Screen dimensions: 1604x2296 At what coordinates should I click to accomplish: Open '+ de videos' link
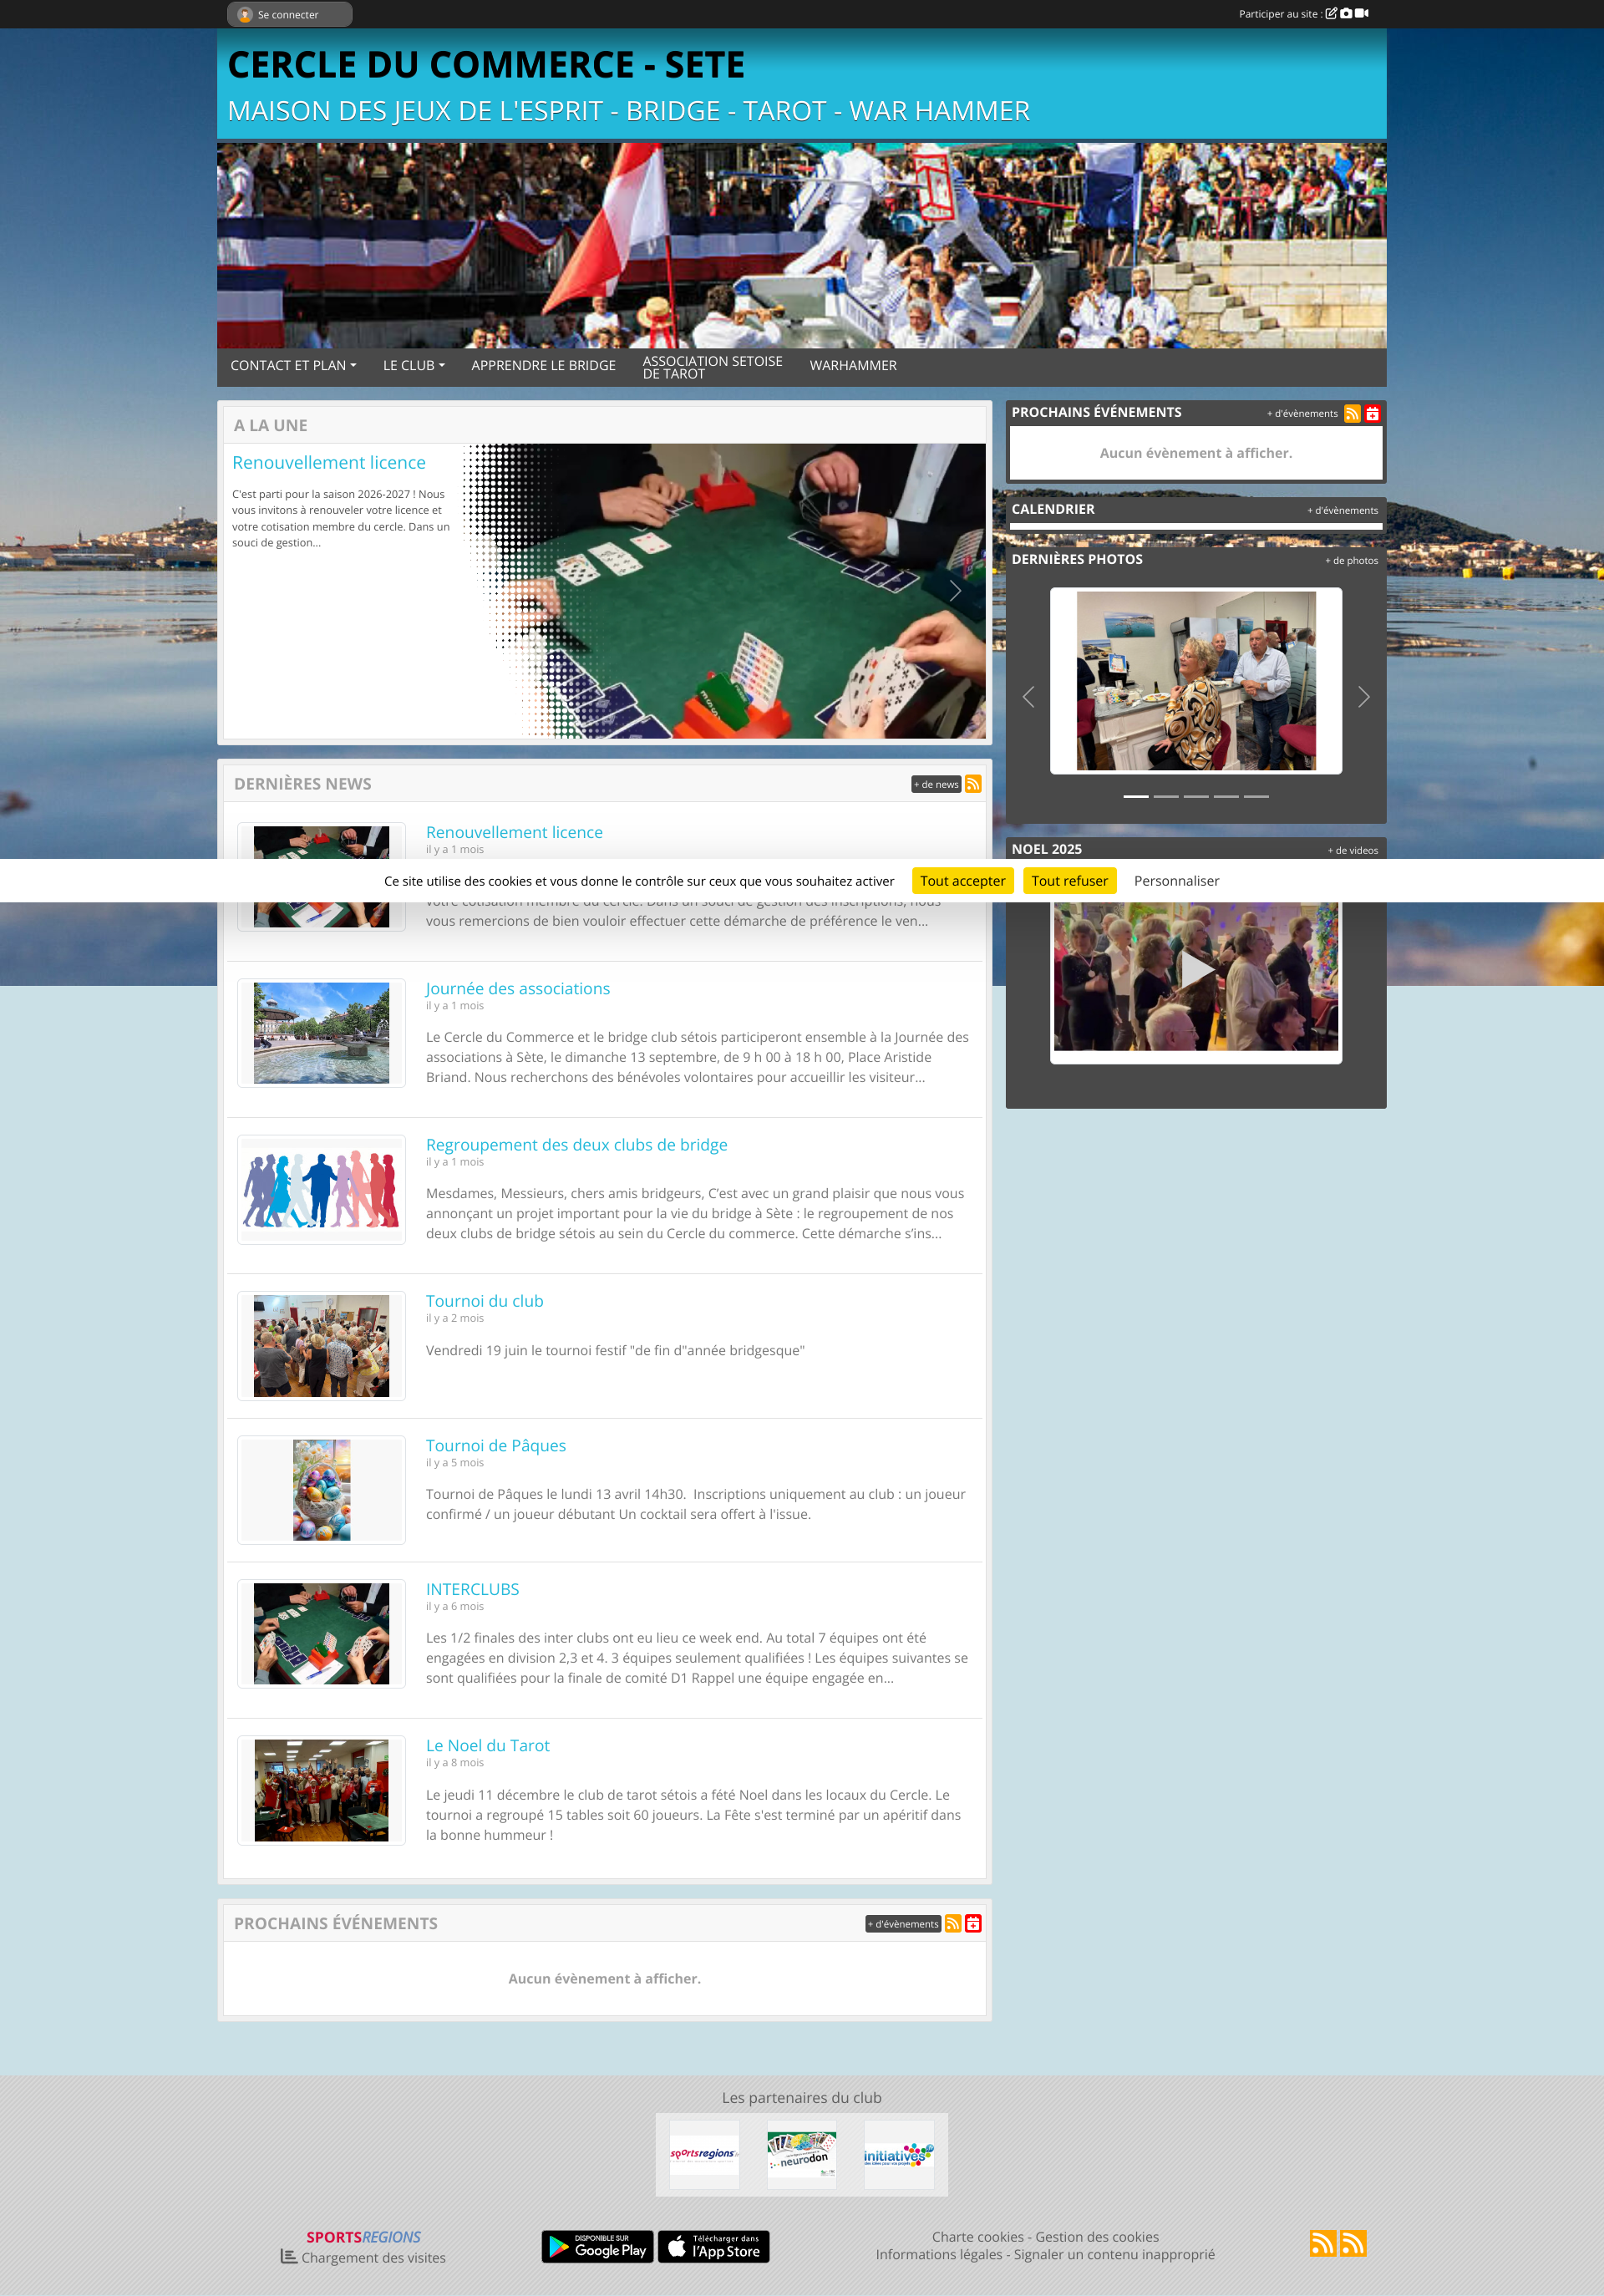[1352, 850]
